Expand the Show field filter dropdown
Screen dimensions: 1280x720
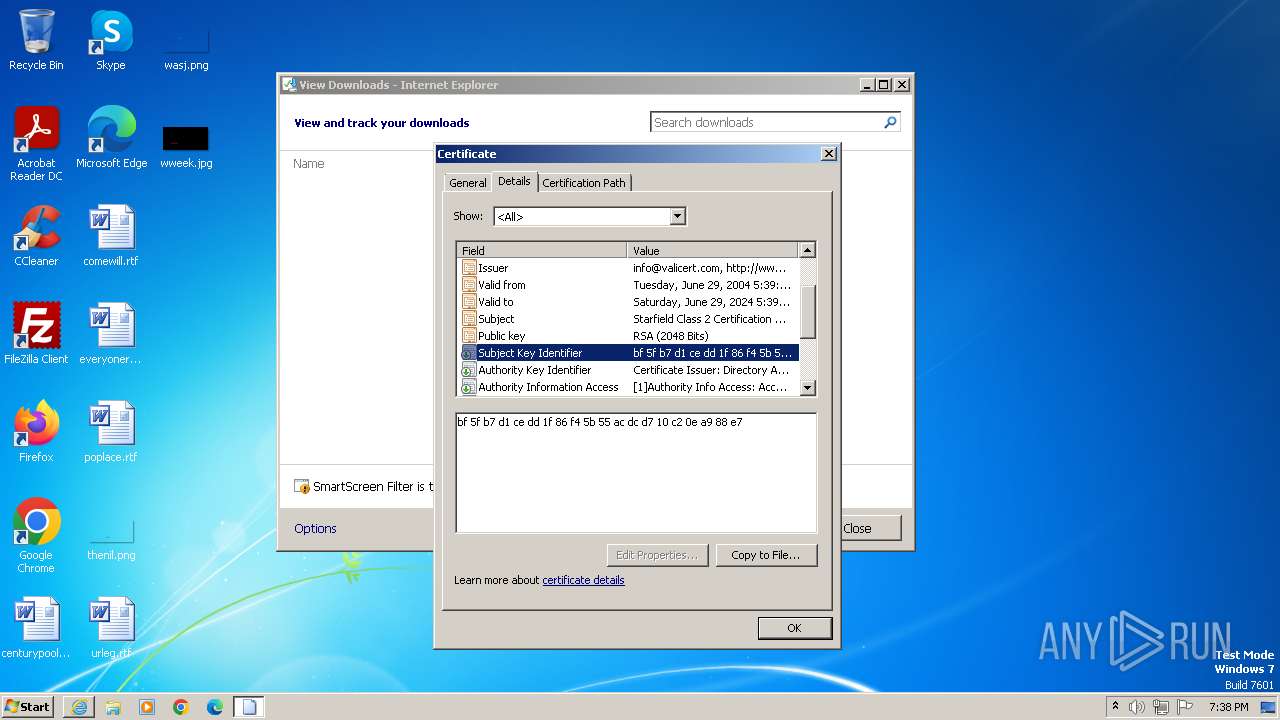[677, 216]
